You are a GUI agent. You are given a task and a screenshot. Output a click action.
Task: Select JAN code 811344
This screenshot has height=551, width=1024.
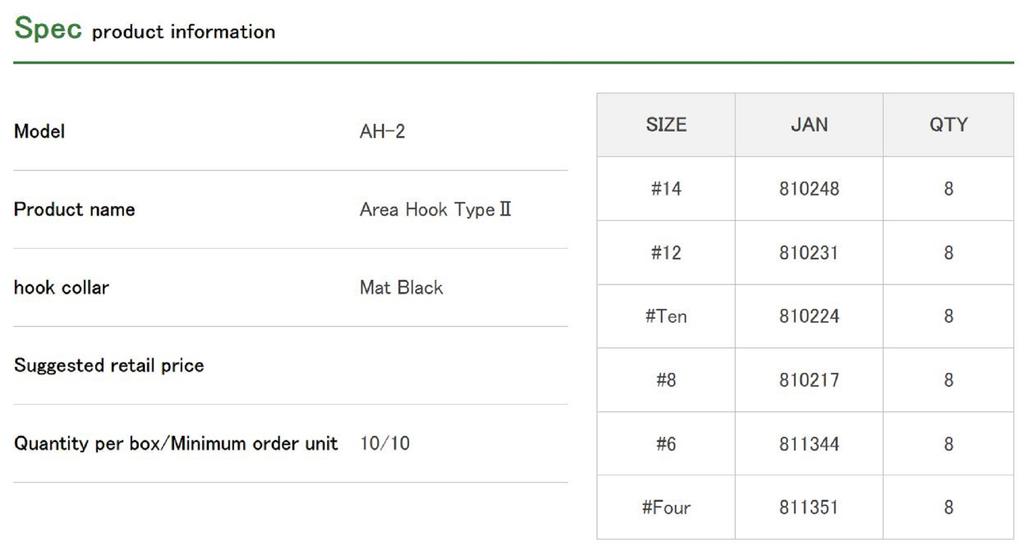pyautogui.click(x=809, y=444)
